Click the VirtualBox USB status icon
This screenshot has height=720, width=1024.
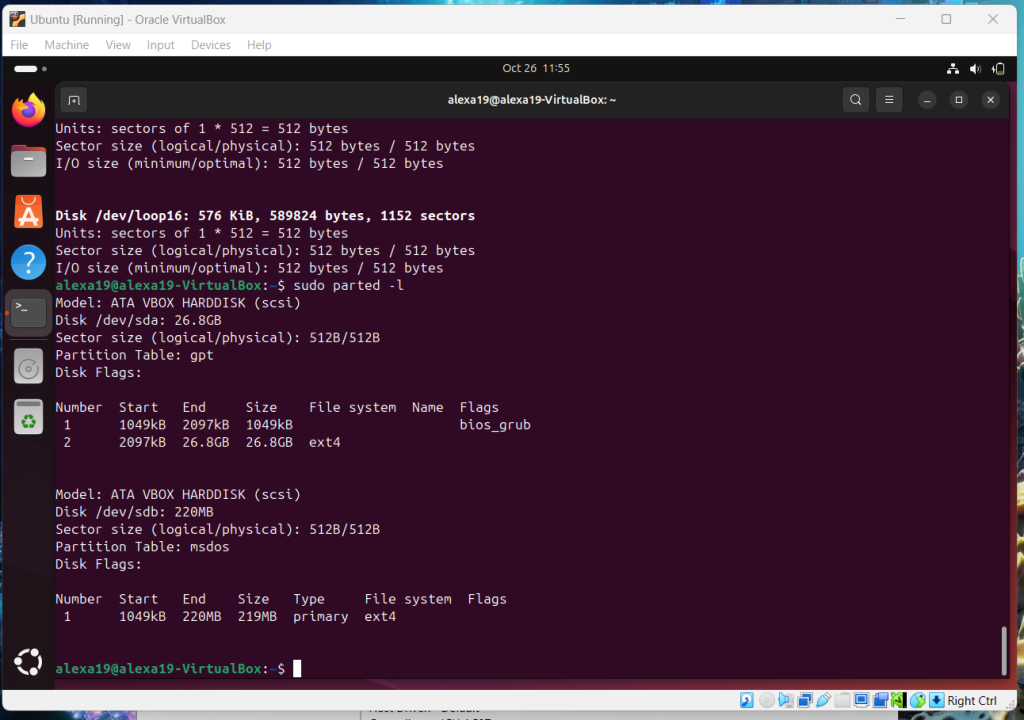point(823,700)
